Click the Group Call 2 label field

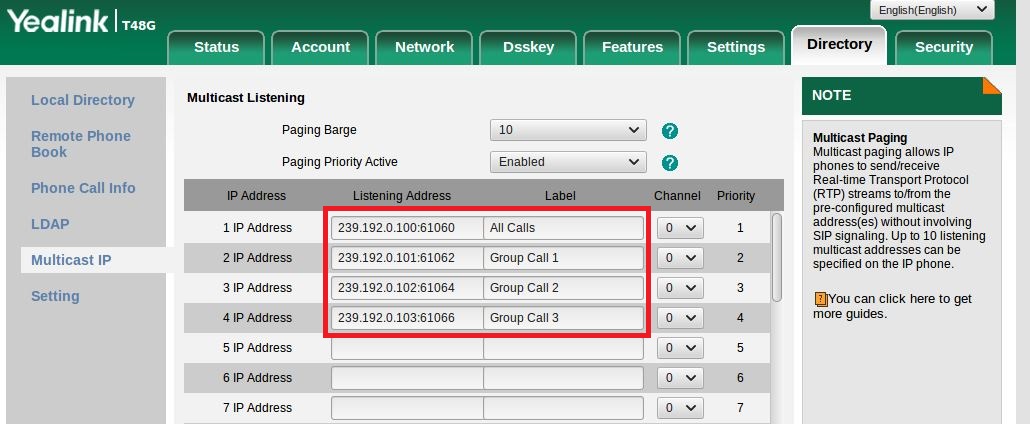point(564,288)
